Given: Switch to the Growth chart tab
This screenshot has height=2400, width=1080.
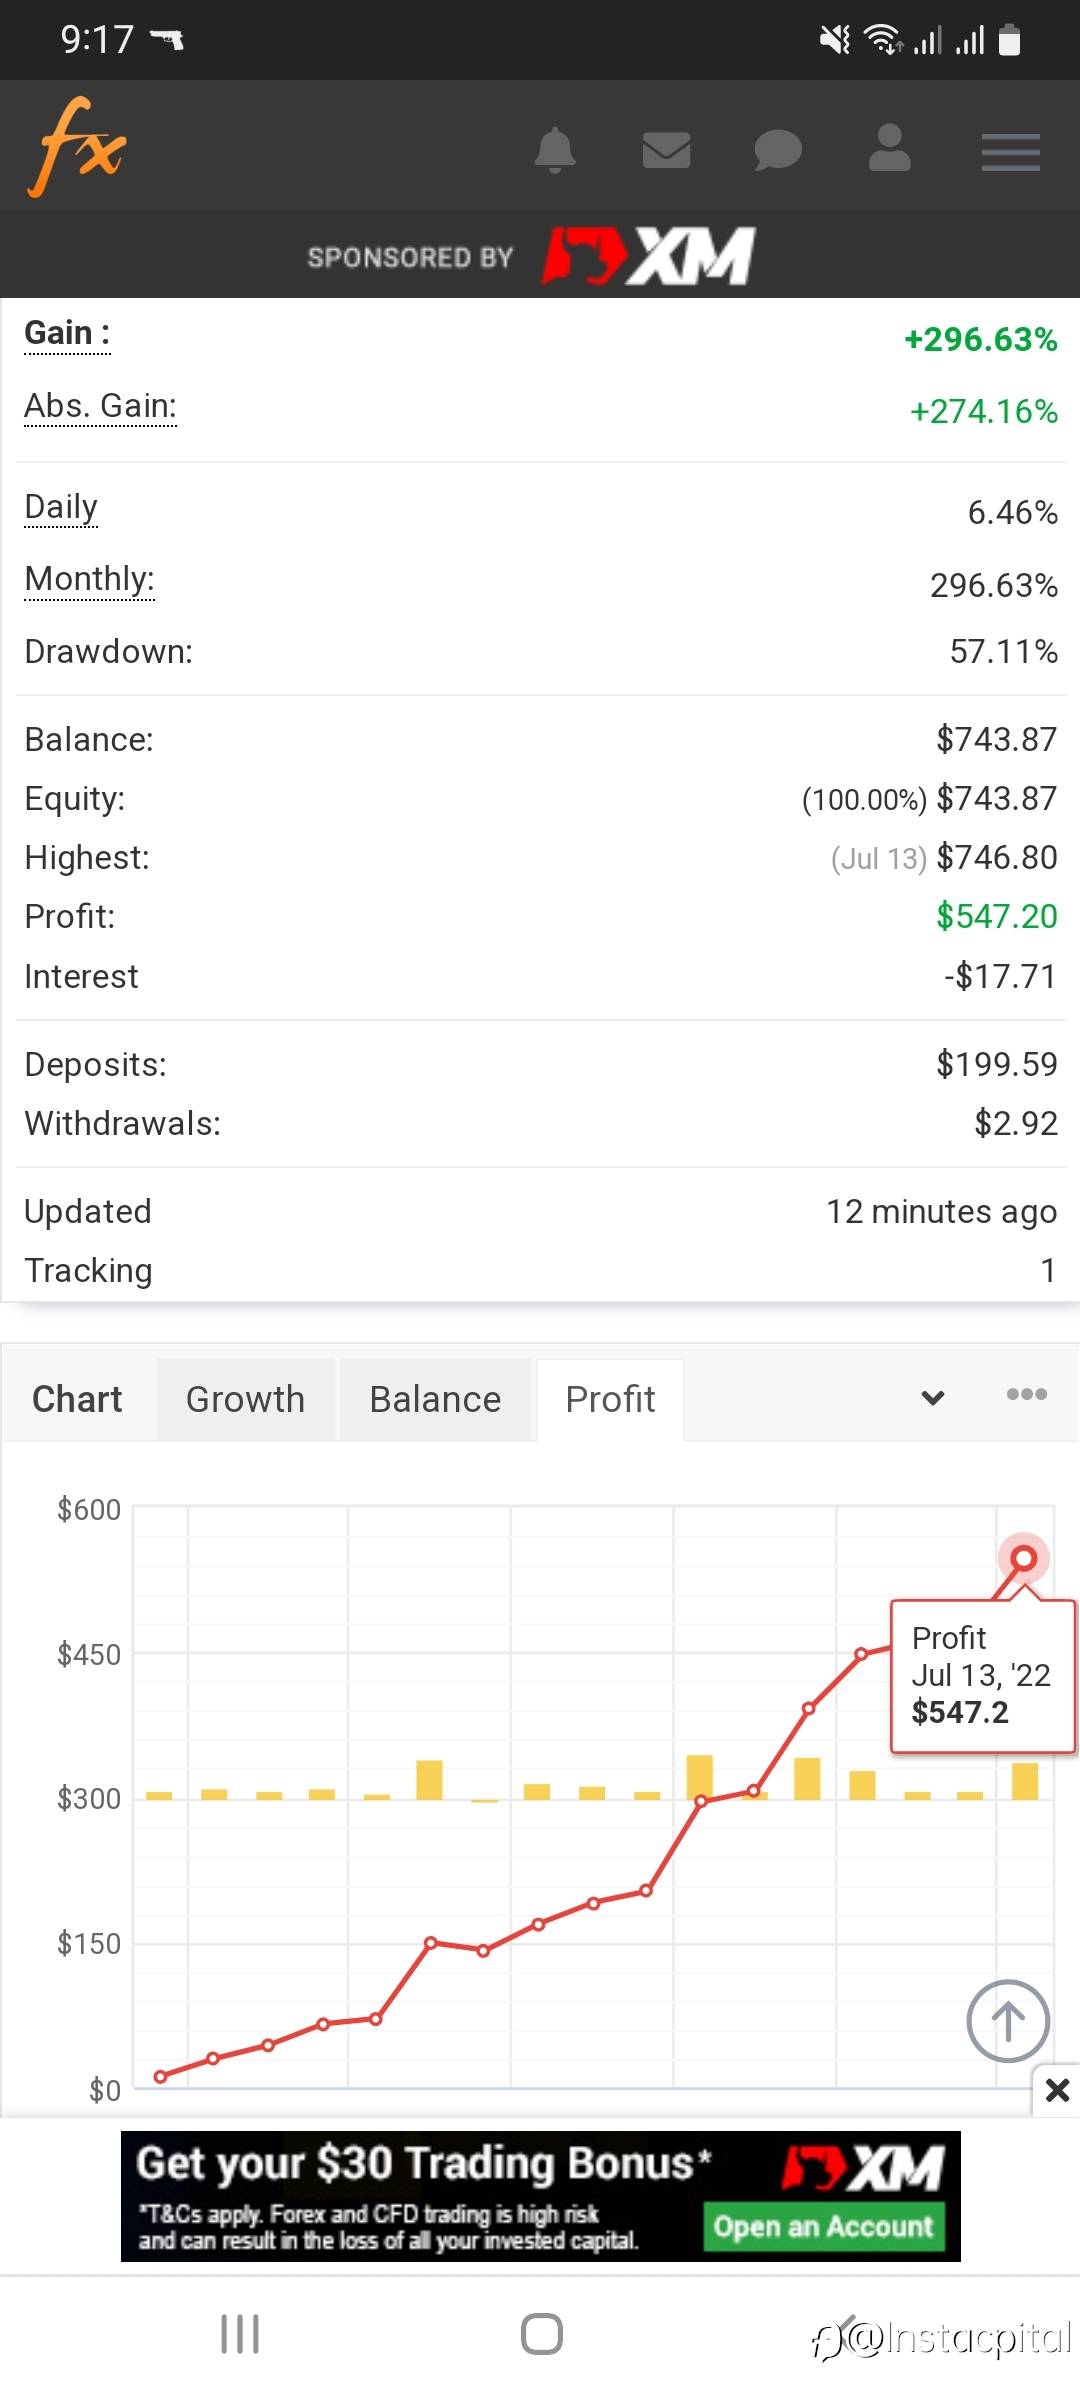Looking at the screenshot, I should tap(245, 1399).
